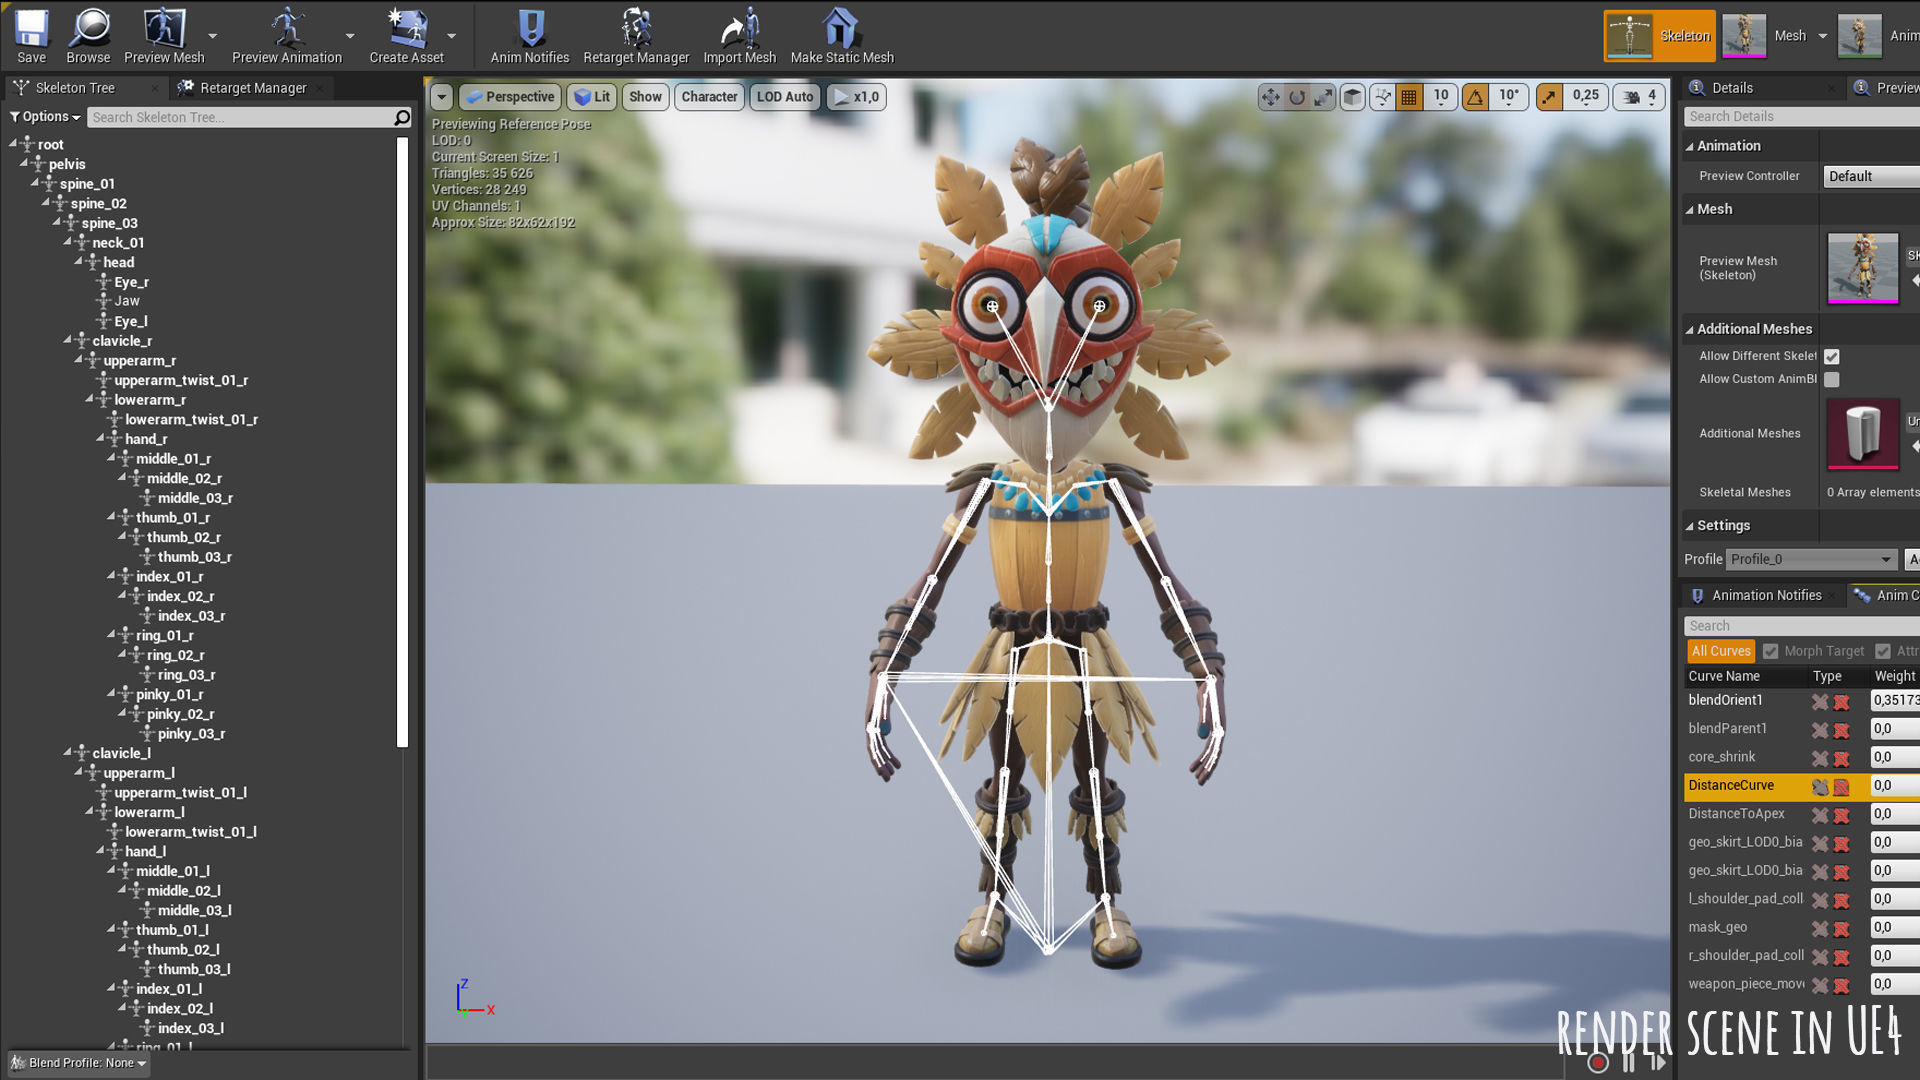
Task: Select the Jaw bone in tree
Action: [127, 301]
